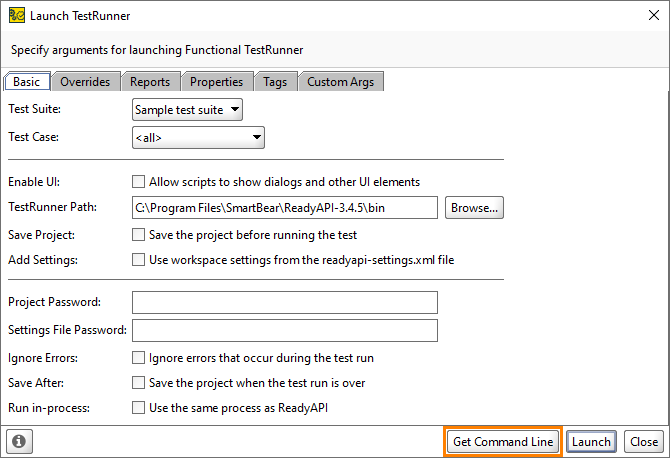670x458 pixels.
Task: Click the 'TestRunner Path:' label
Action: 53,207
